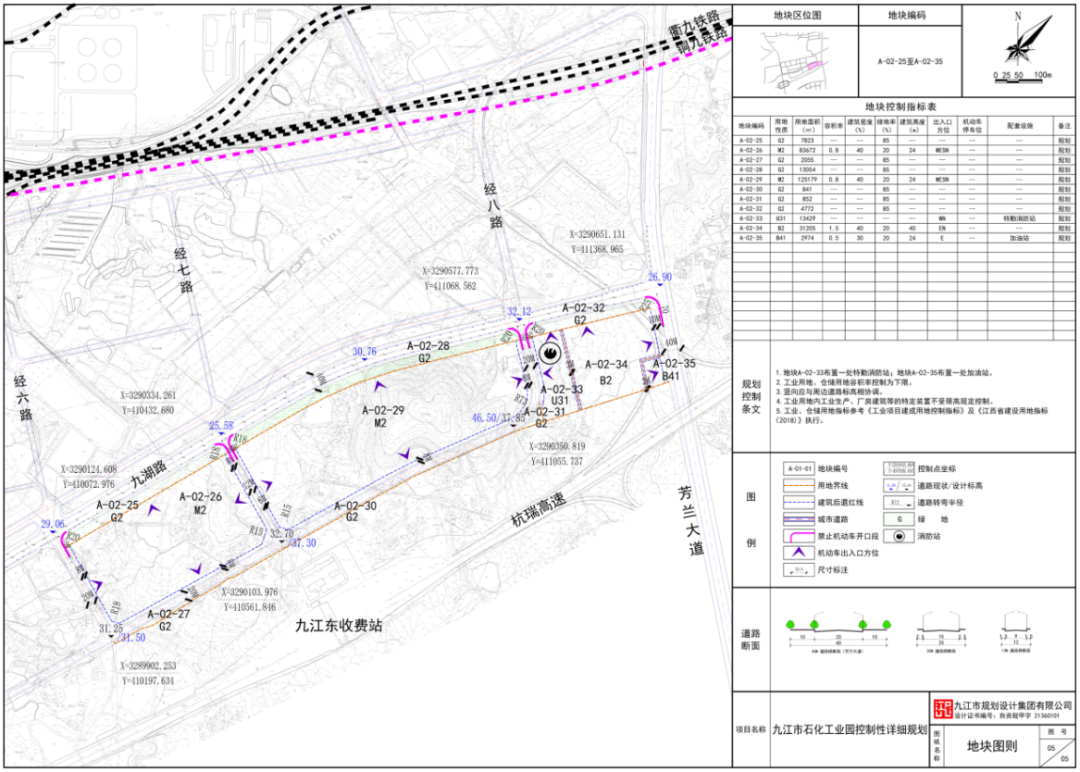Click the A-02-27 G2 plot label on map
The height and width of the screenshot is (772, 1080).
pos(169,620)
